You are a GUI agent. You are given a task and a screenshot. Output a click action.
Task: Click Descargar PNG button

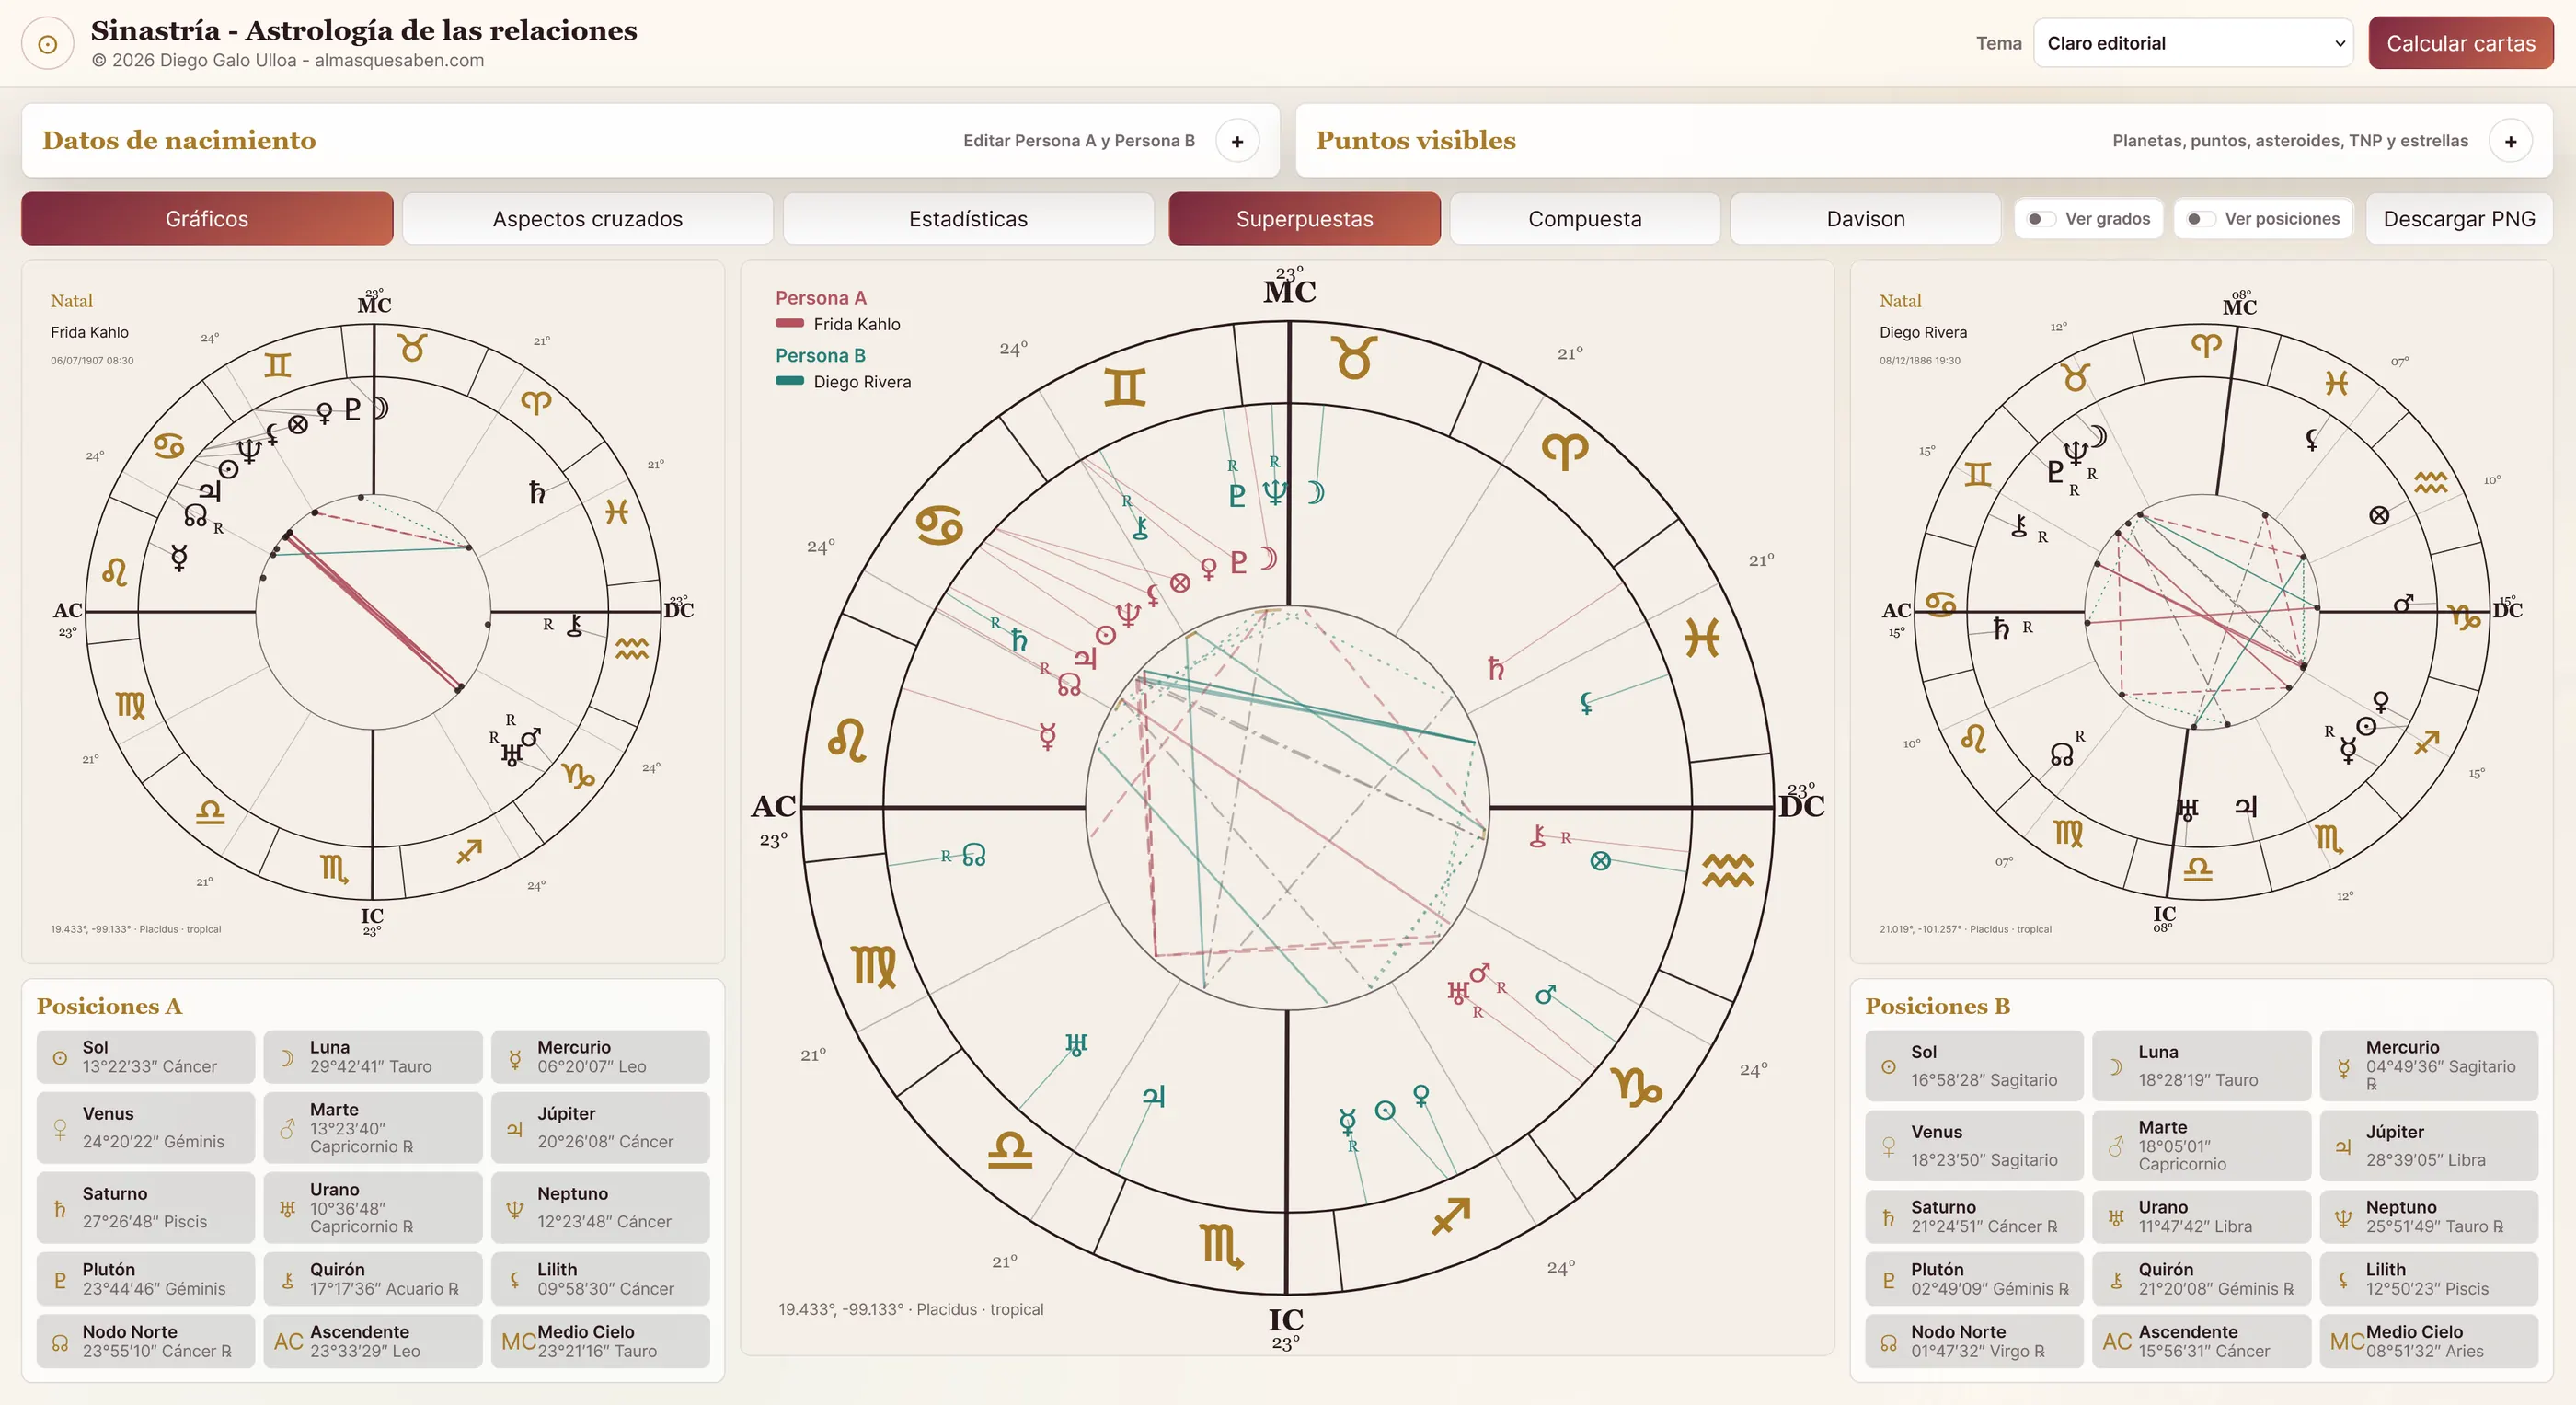(x=2459, y=219)
